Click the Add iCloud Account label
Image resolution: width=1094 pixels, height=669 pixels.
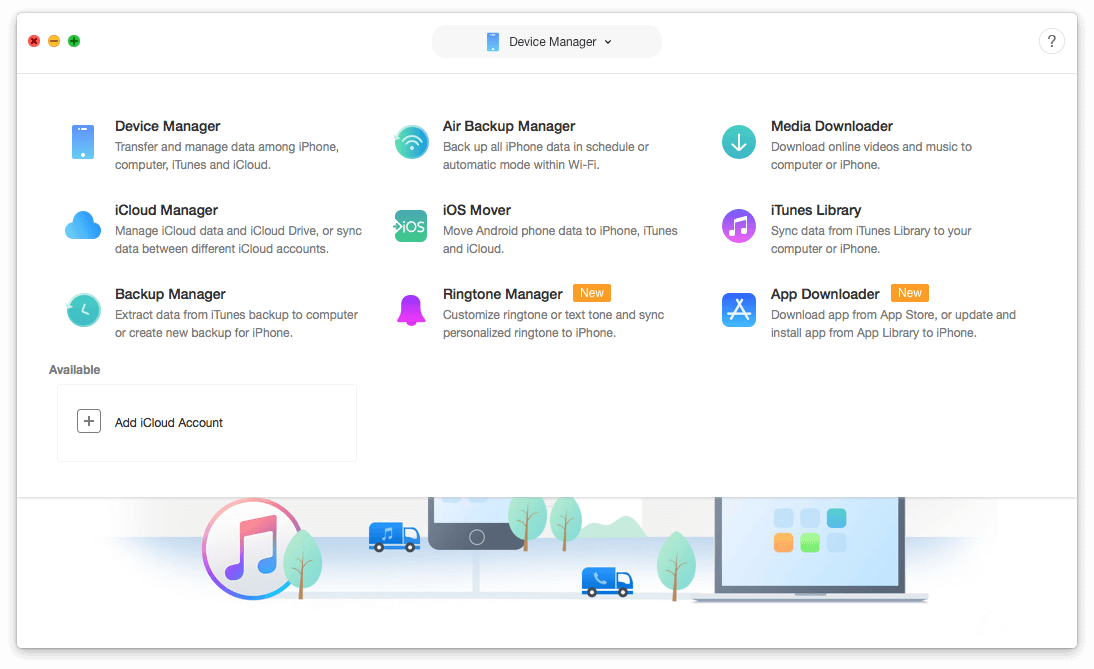(x=169, y=423)
